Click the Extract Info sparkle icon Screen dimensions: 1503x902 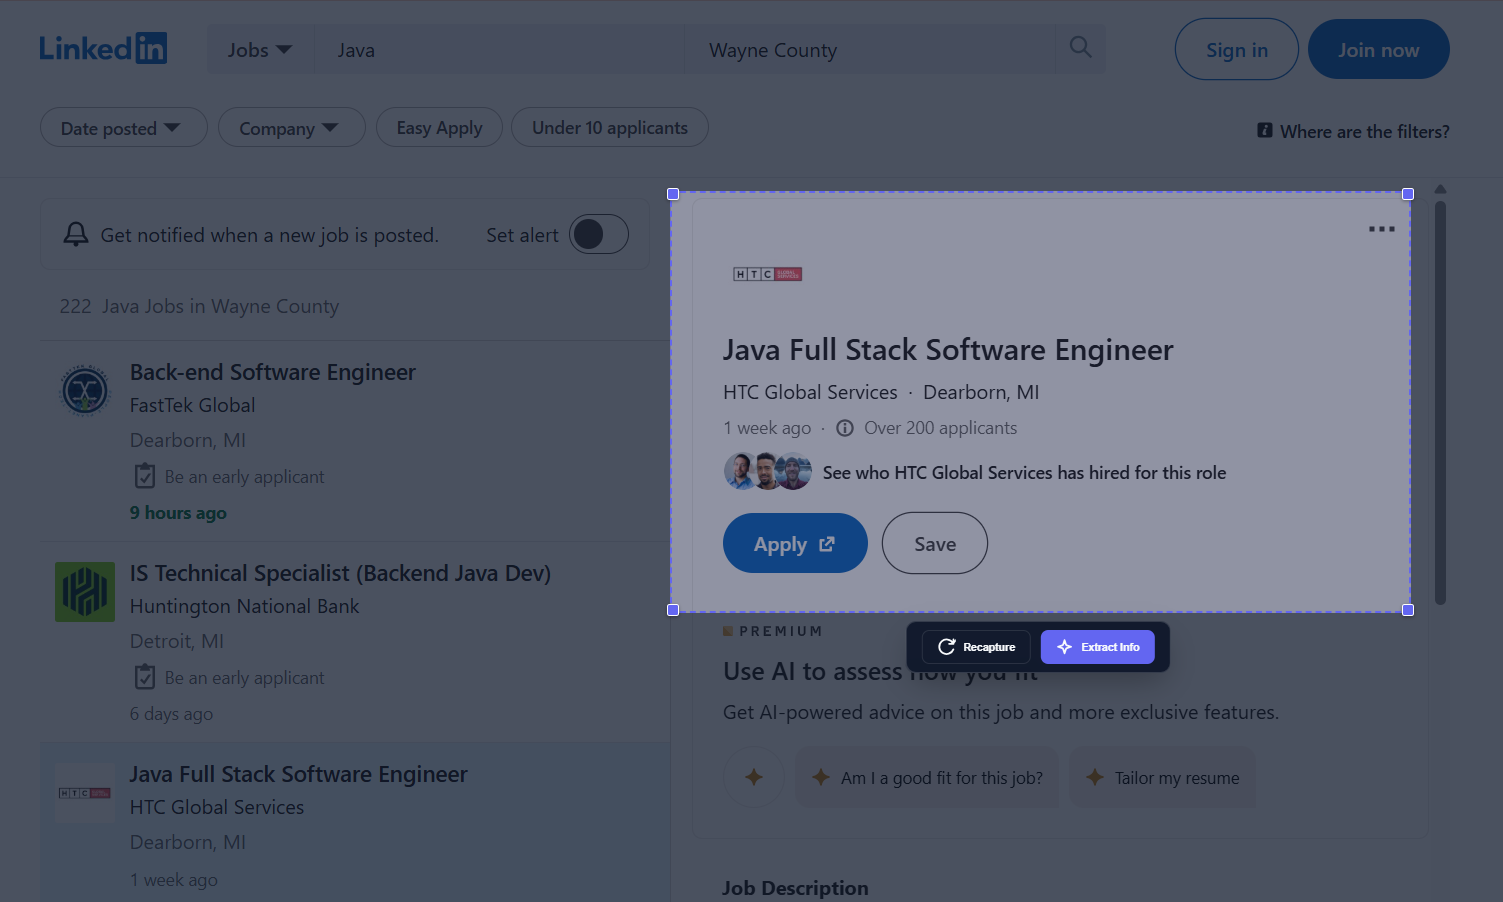click(1065, 647)
